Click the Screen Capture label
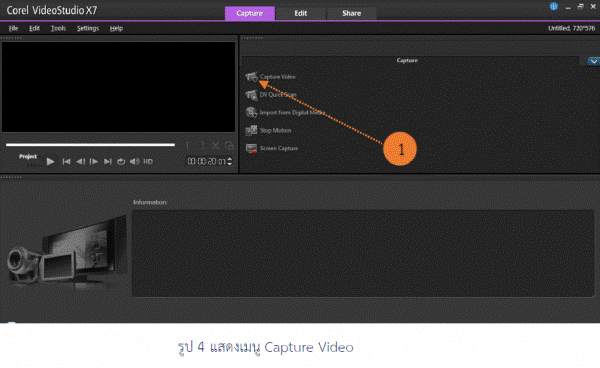Image resolution: width=600 pixels, height=368 pixels. pyautogui.click(x=279, y=148)
